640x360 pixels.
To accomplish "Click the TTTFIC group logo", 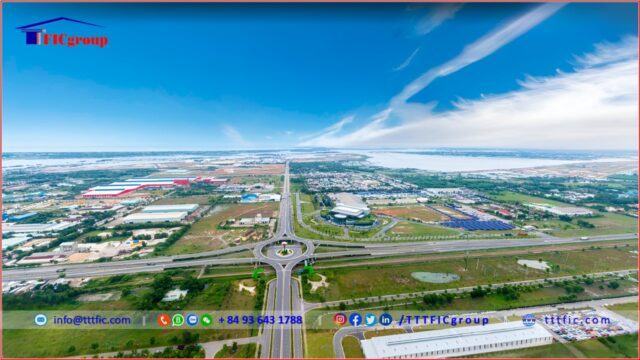I will pos(62,33).
